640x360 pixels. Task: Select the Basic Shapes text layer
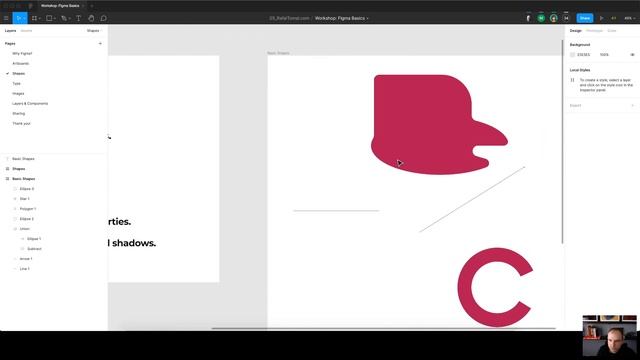click(23, 159)
